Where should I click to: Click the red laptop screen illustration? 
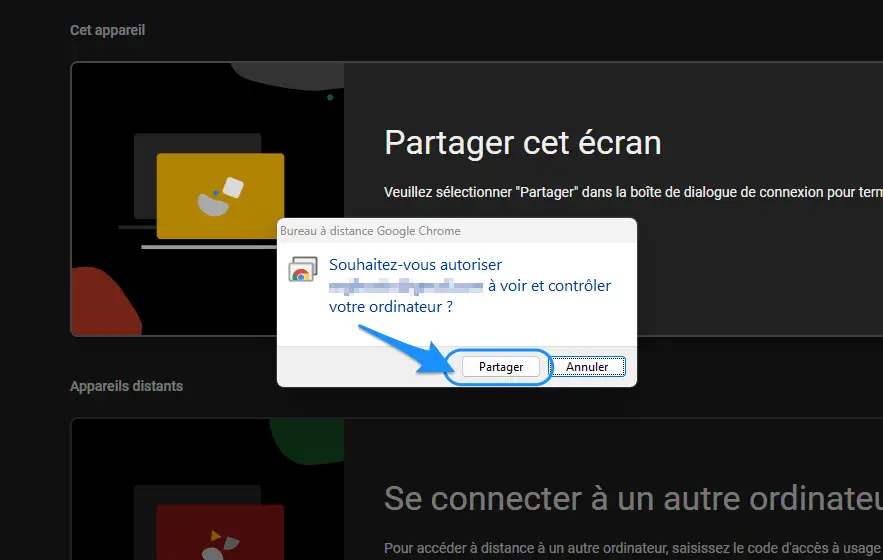pos(220,532)
